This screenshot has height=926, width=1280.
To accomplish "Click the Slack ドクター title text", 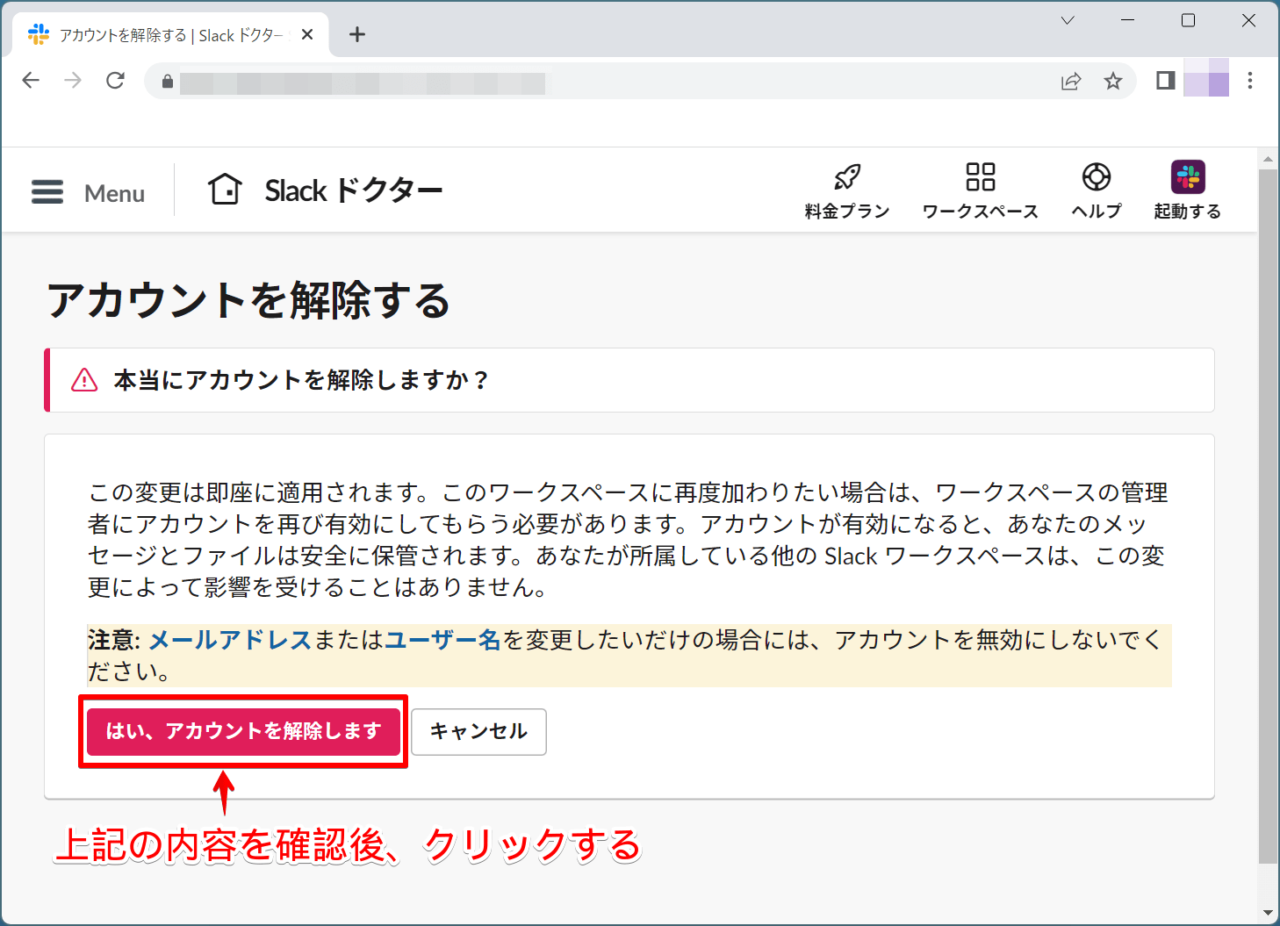I will [353, 190].
